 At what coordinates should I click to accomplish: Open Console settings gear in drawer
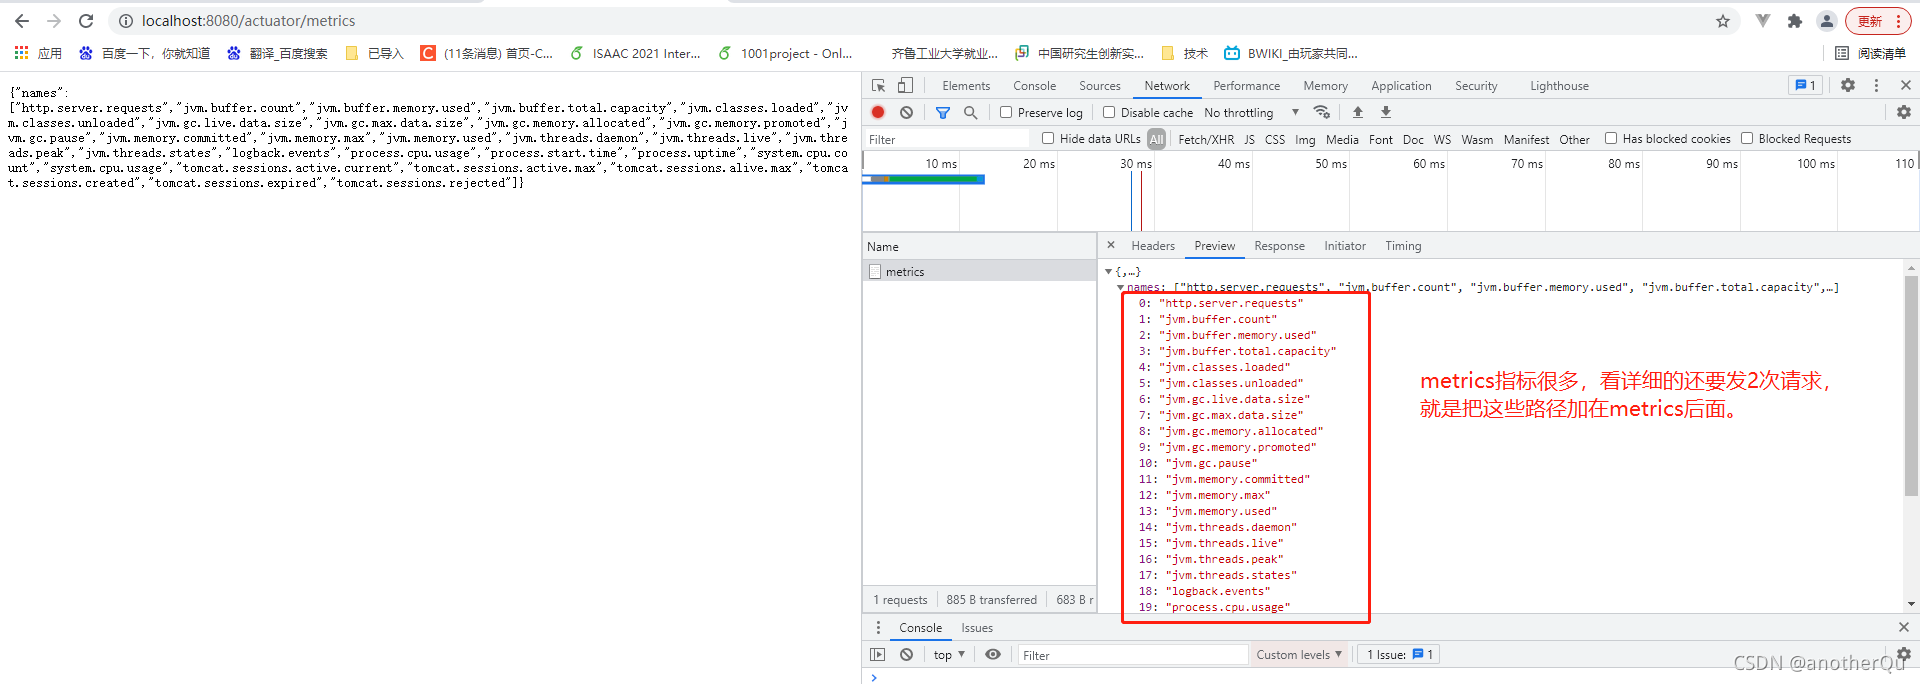coord(1904,654)
